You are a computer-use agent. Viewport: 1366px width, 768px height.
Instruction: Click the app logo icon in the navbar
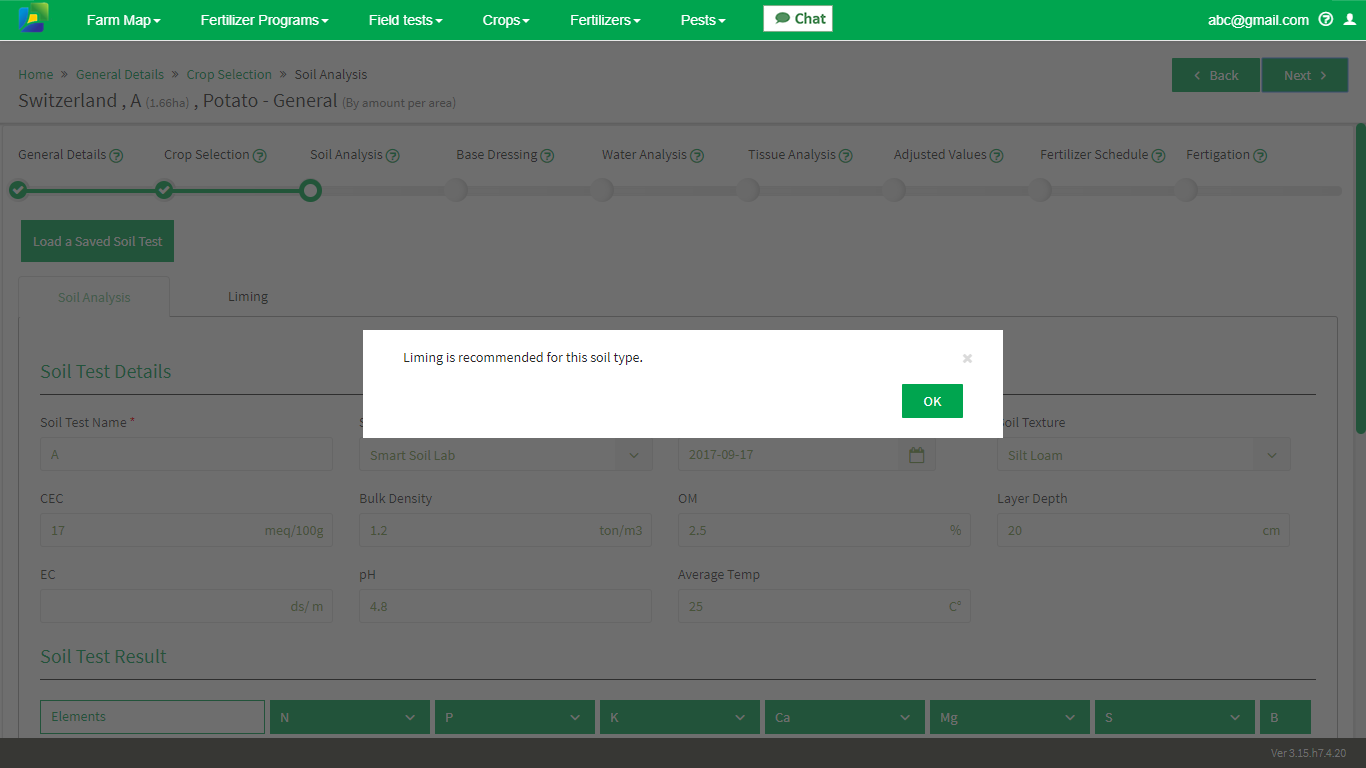pyautogui.click(x=33, y=19)
